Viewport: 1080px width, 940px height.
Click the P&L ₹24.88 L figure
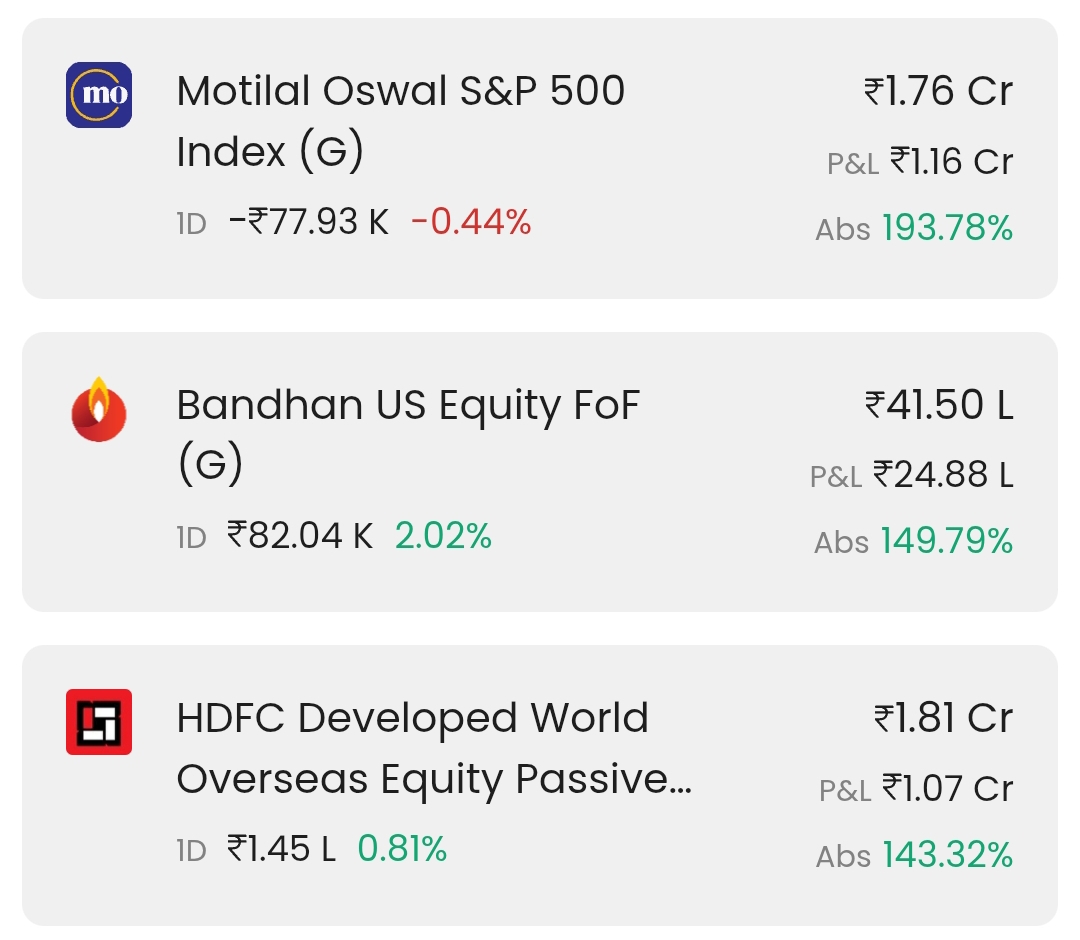[911, 475]
